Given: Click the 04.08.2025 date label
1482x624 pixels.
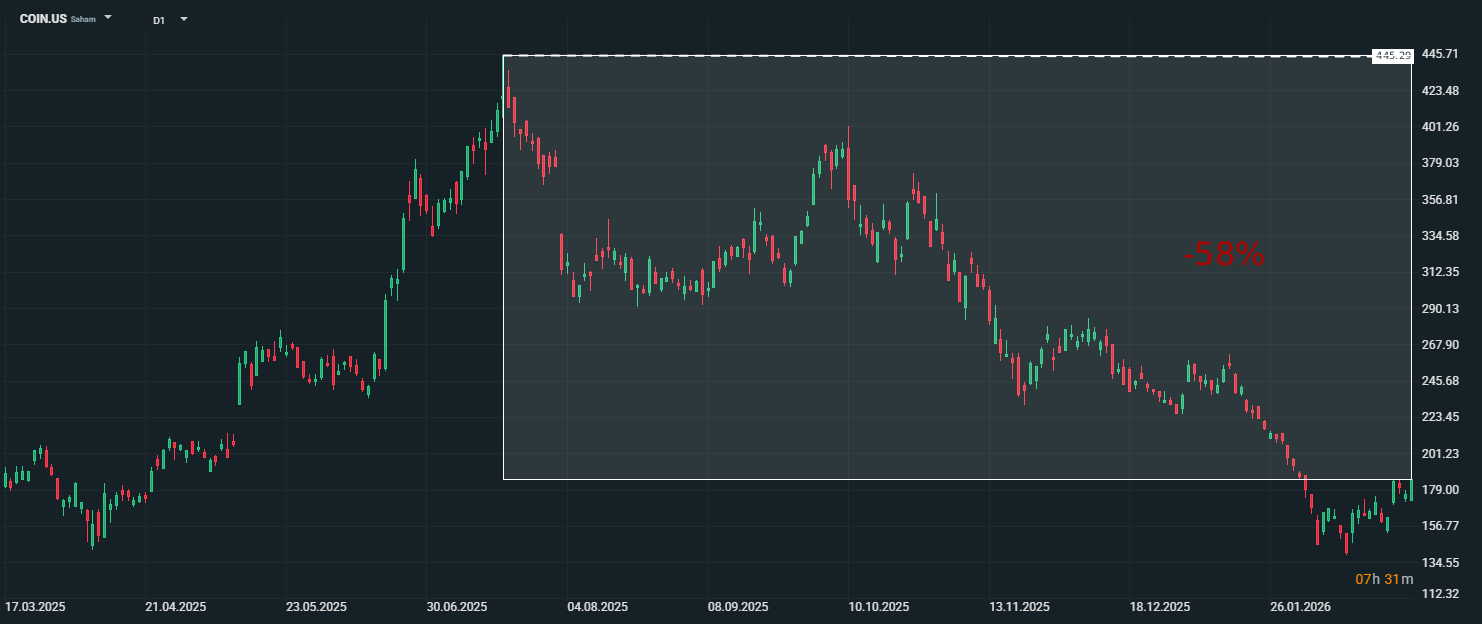Looking at the screenshot, I should 597,607.
